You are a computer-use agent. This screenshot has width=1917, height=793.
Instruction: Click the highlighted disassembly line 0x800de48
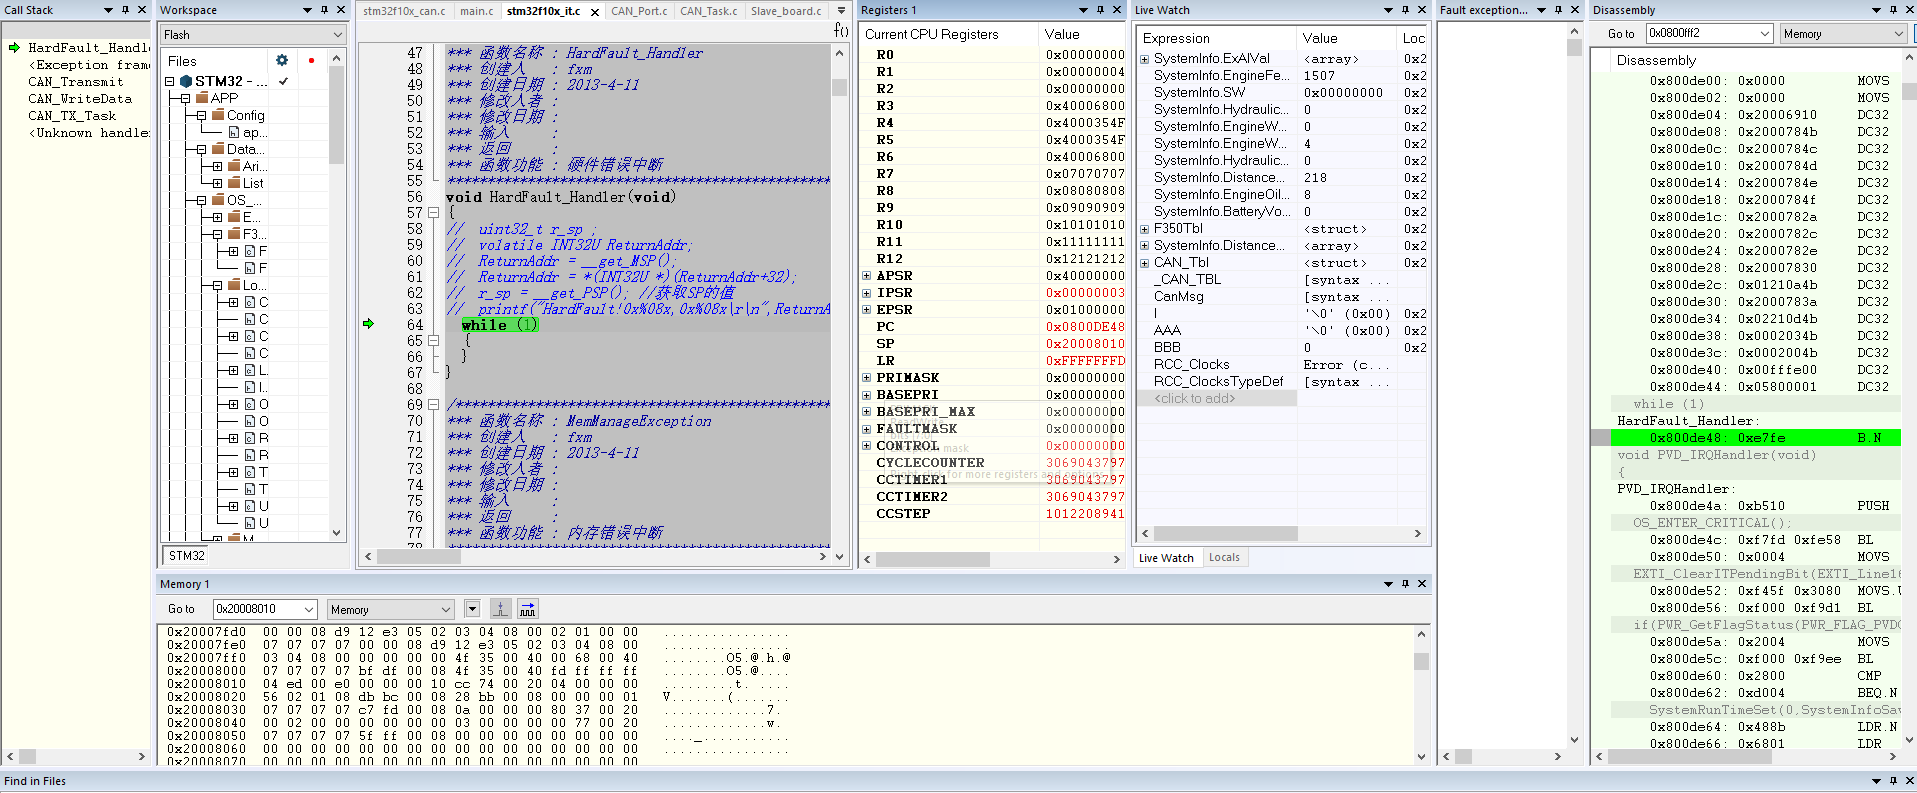point(1757,437)
